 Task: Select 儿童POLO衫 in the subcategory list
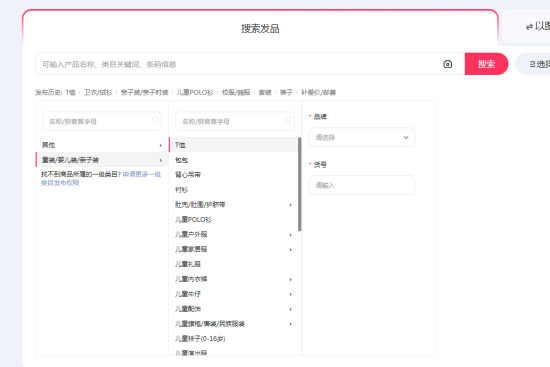pyautogui.click(x=233, y=220)
